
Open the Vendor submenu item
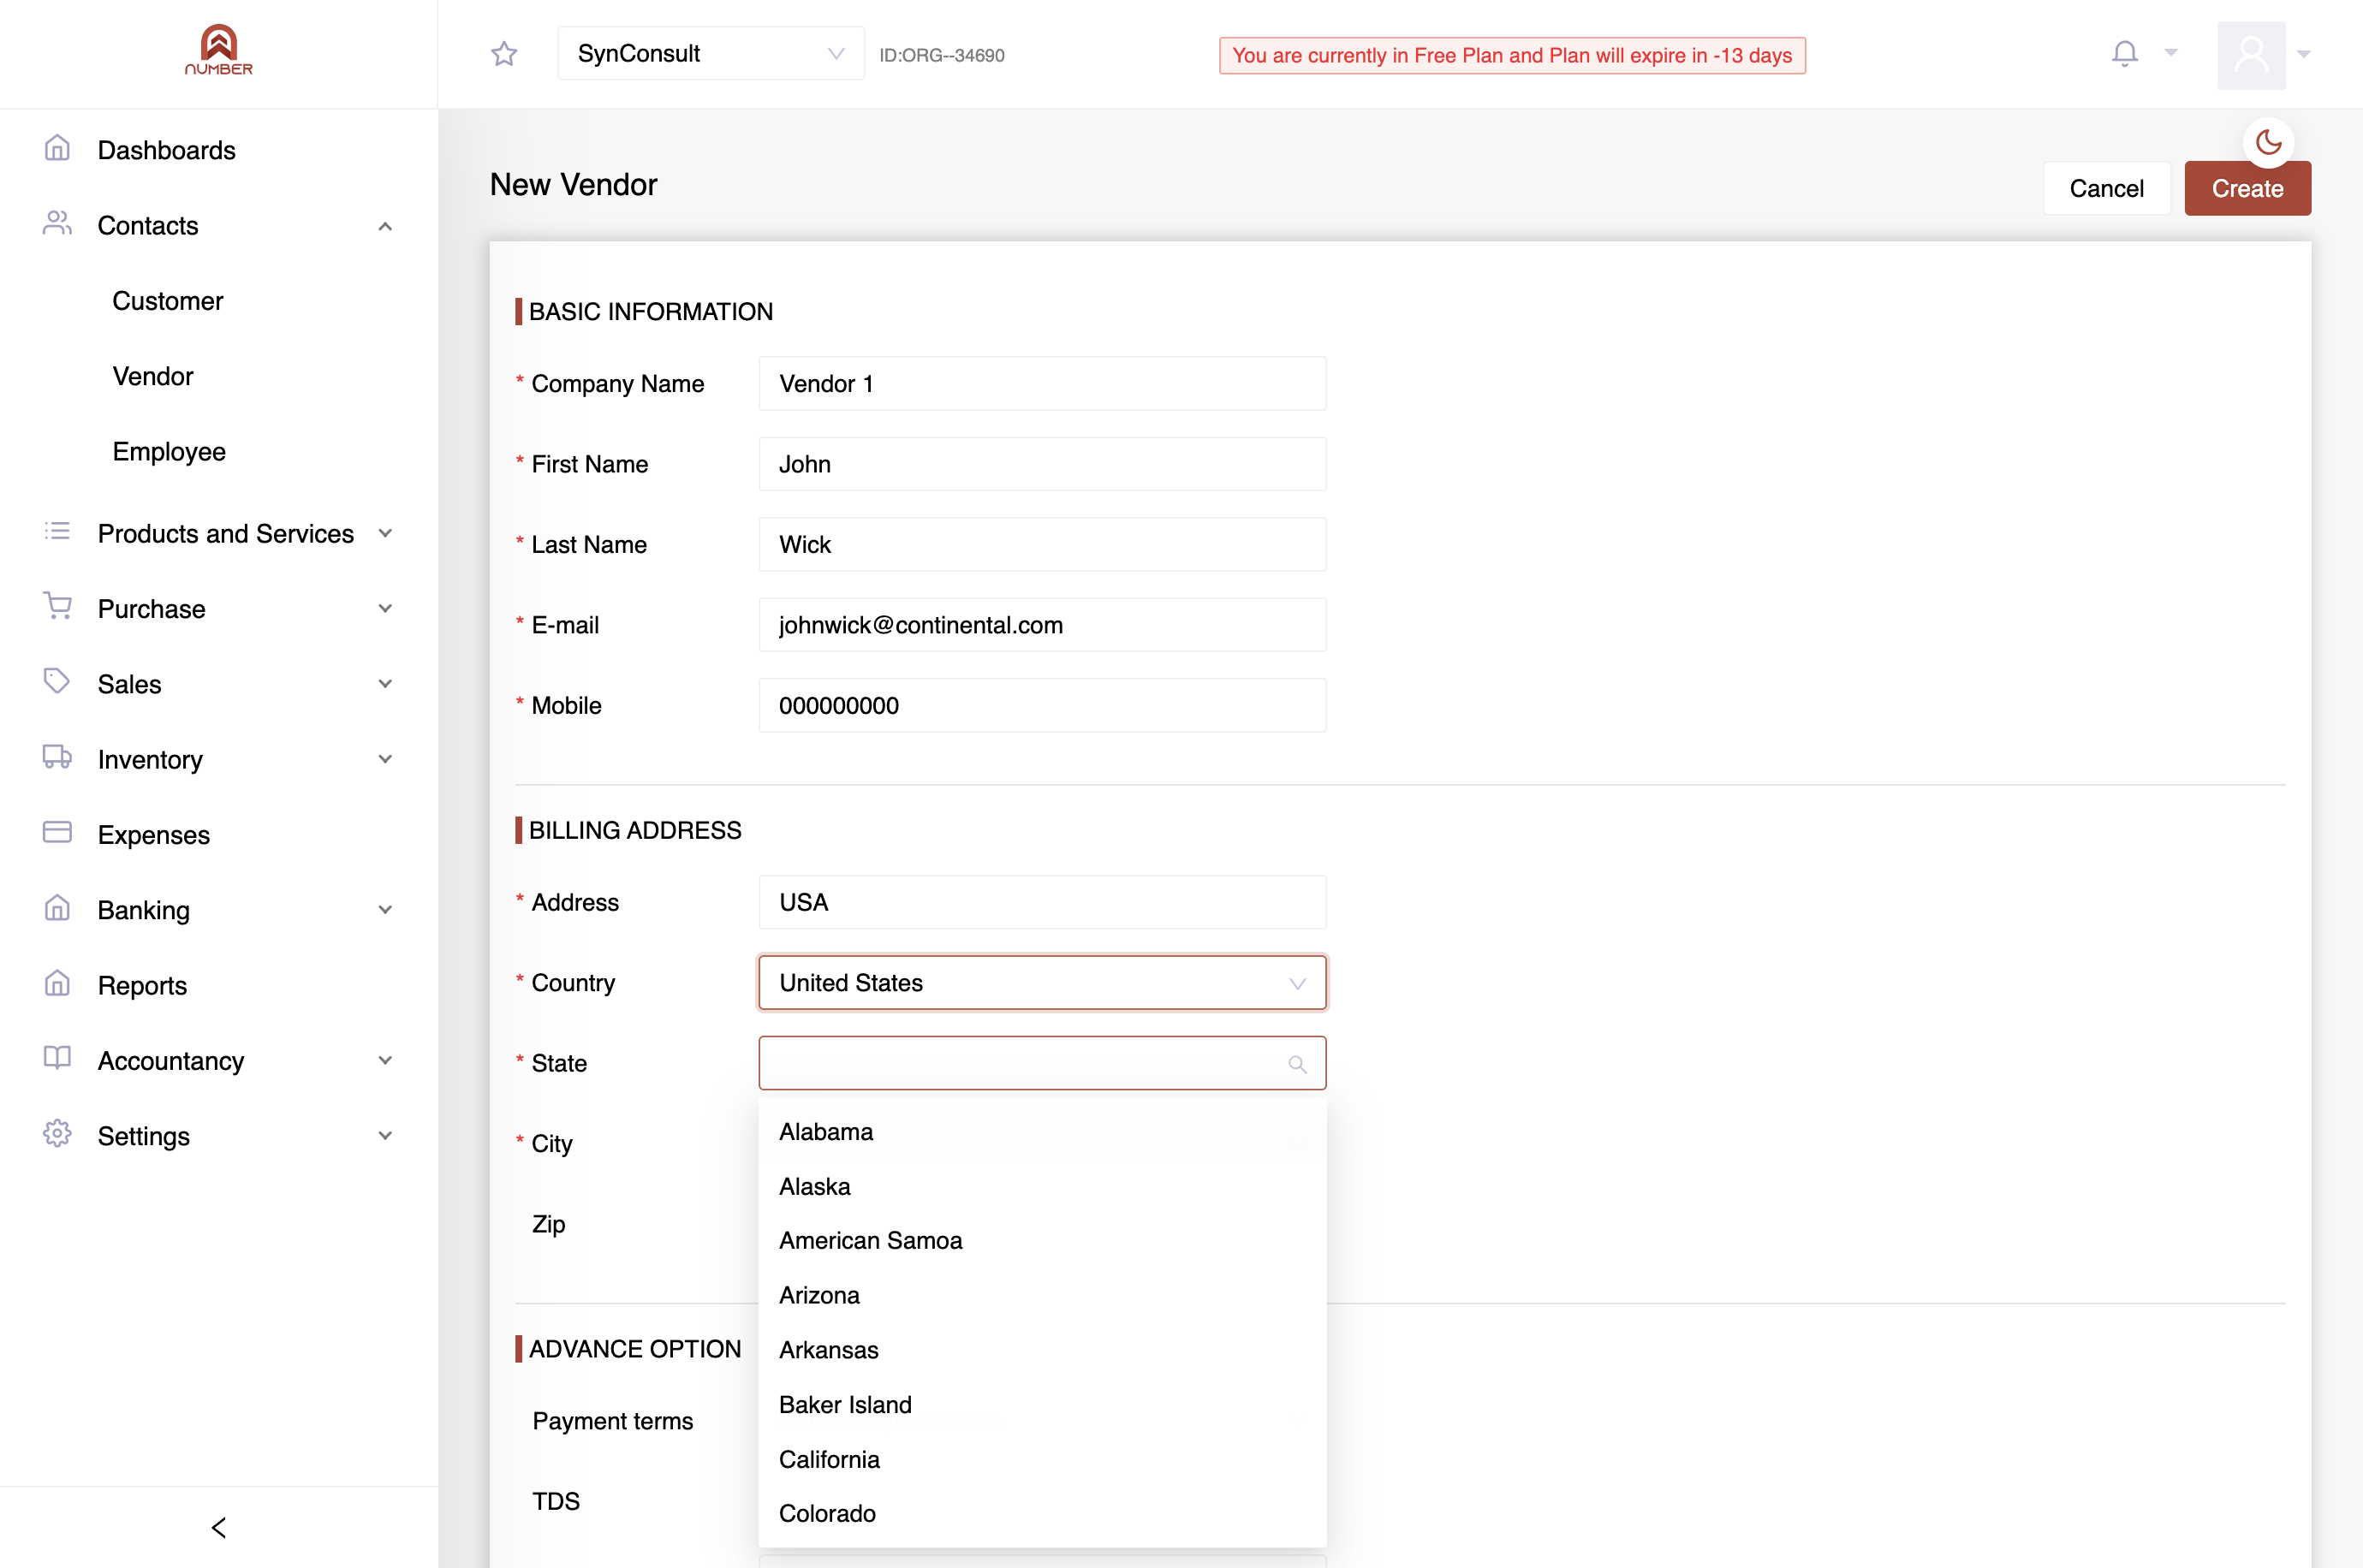coord(153,376)
